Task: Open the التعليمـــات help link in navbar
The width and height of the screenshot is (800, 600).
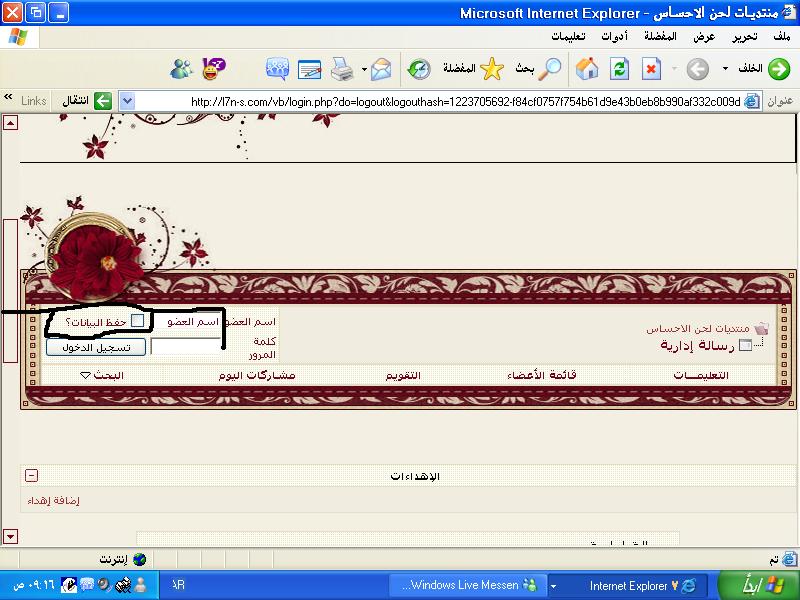Action: [x=701, y=376]
